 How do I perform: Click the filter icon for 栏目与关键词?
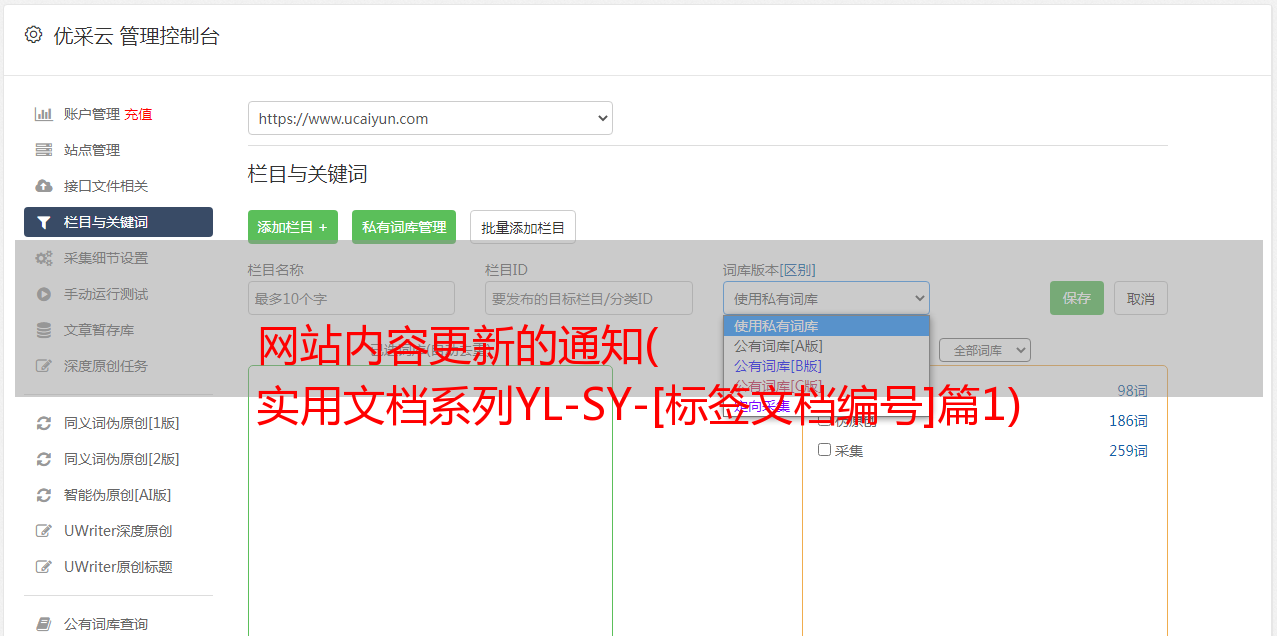44,222
